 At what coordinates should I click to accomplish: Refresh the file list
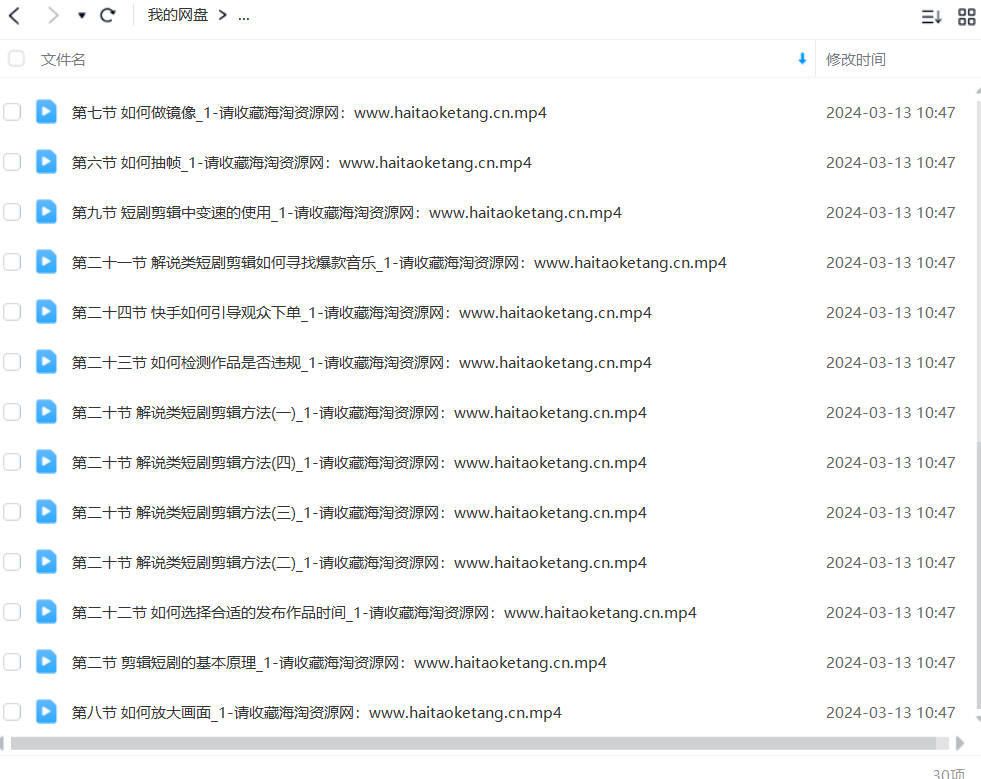point(108,15)
